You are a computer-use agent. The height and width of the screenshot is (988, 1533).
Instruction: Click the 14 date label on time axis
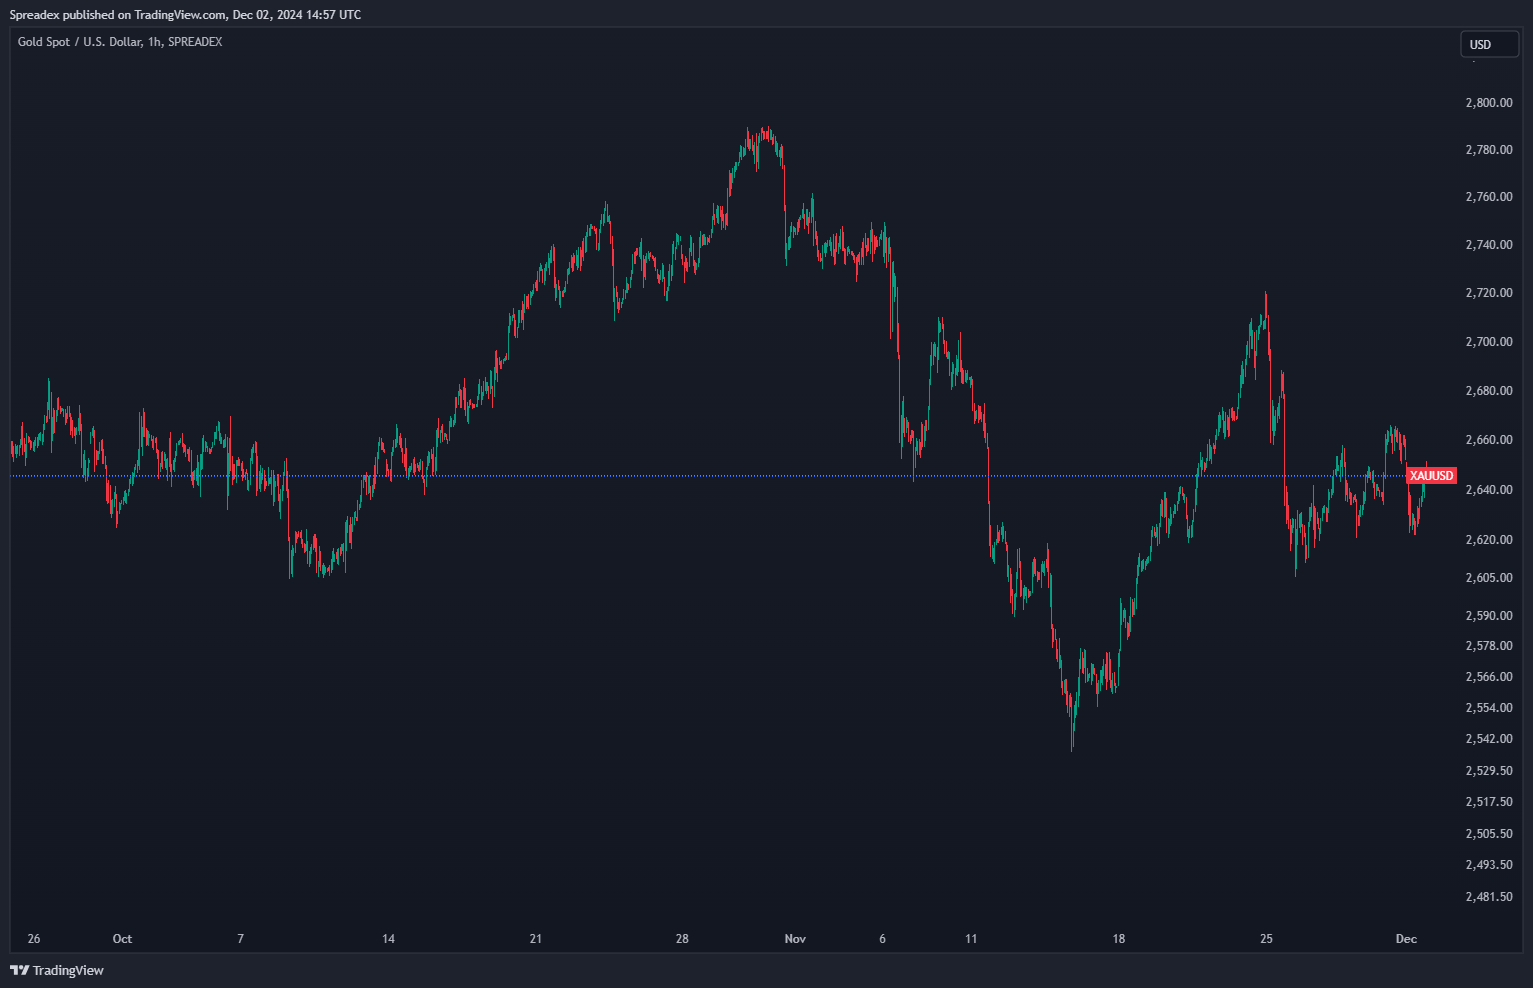tap(388, 939)
